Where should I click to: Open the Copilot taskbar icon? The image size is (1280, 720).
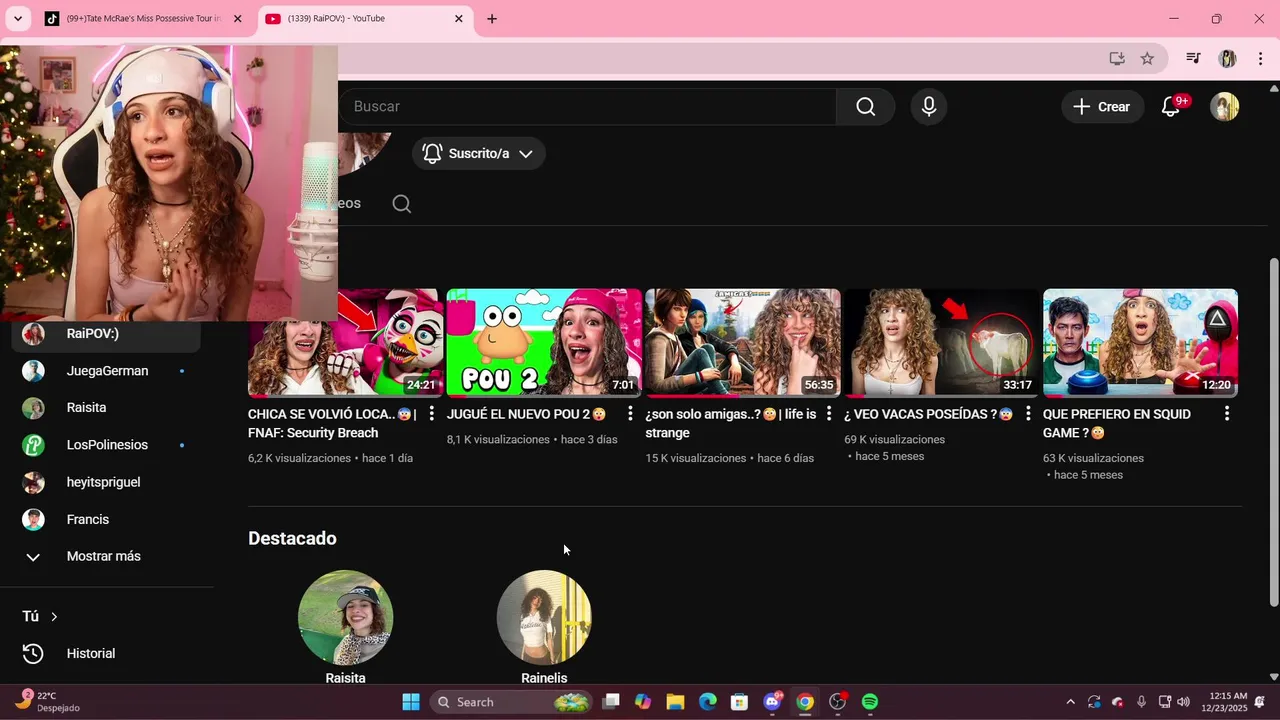pyautogui.click(x=643, y=702)
